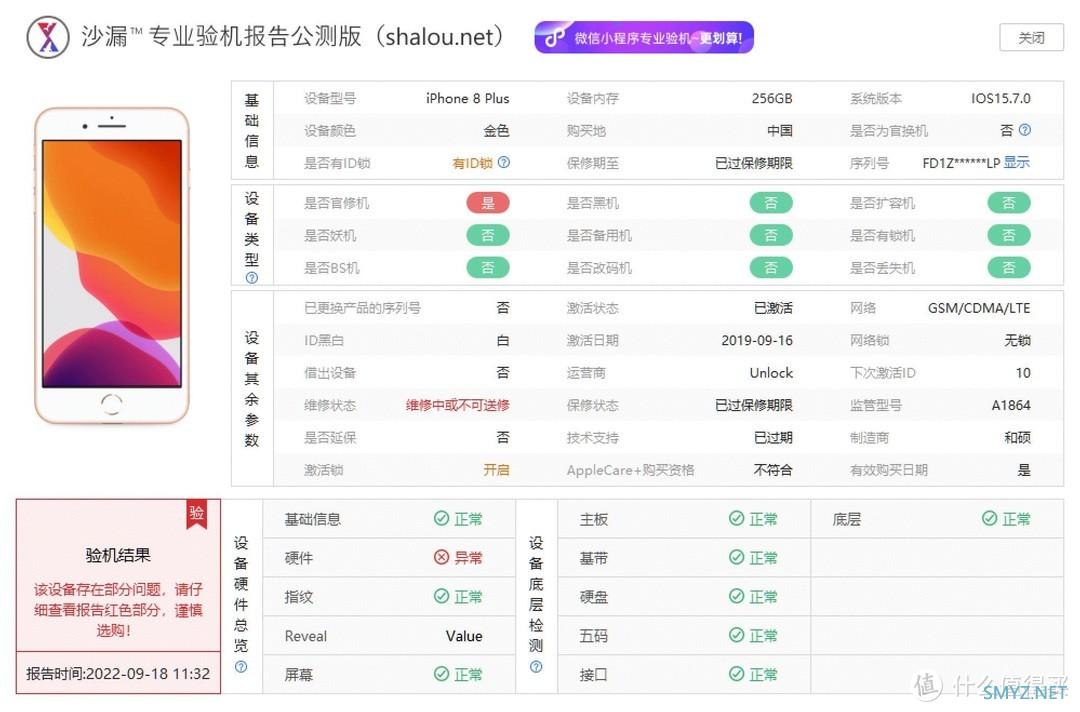
Task: Click the IOS15.7.0 system version value
Action: [1001, 98]
